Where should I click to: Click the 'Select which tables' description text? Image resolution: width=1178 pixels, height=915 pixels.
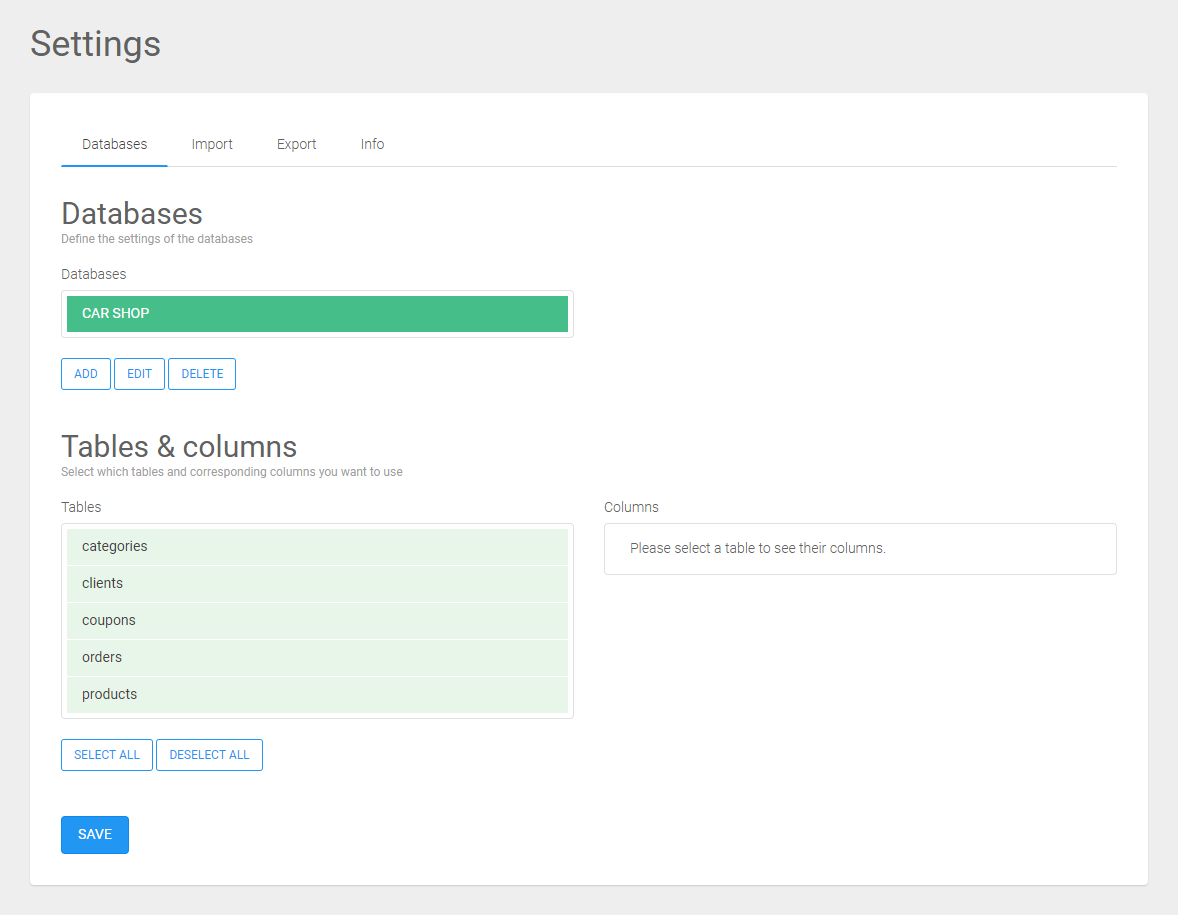[x=231, y=472]
